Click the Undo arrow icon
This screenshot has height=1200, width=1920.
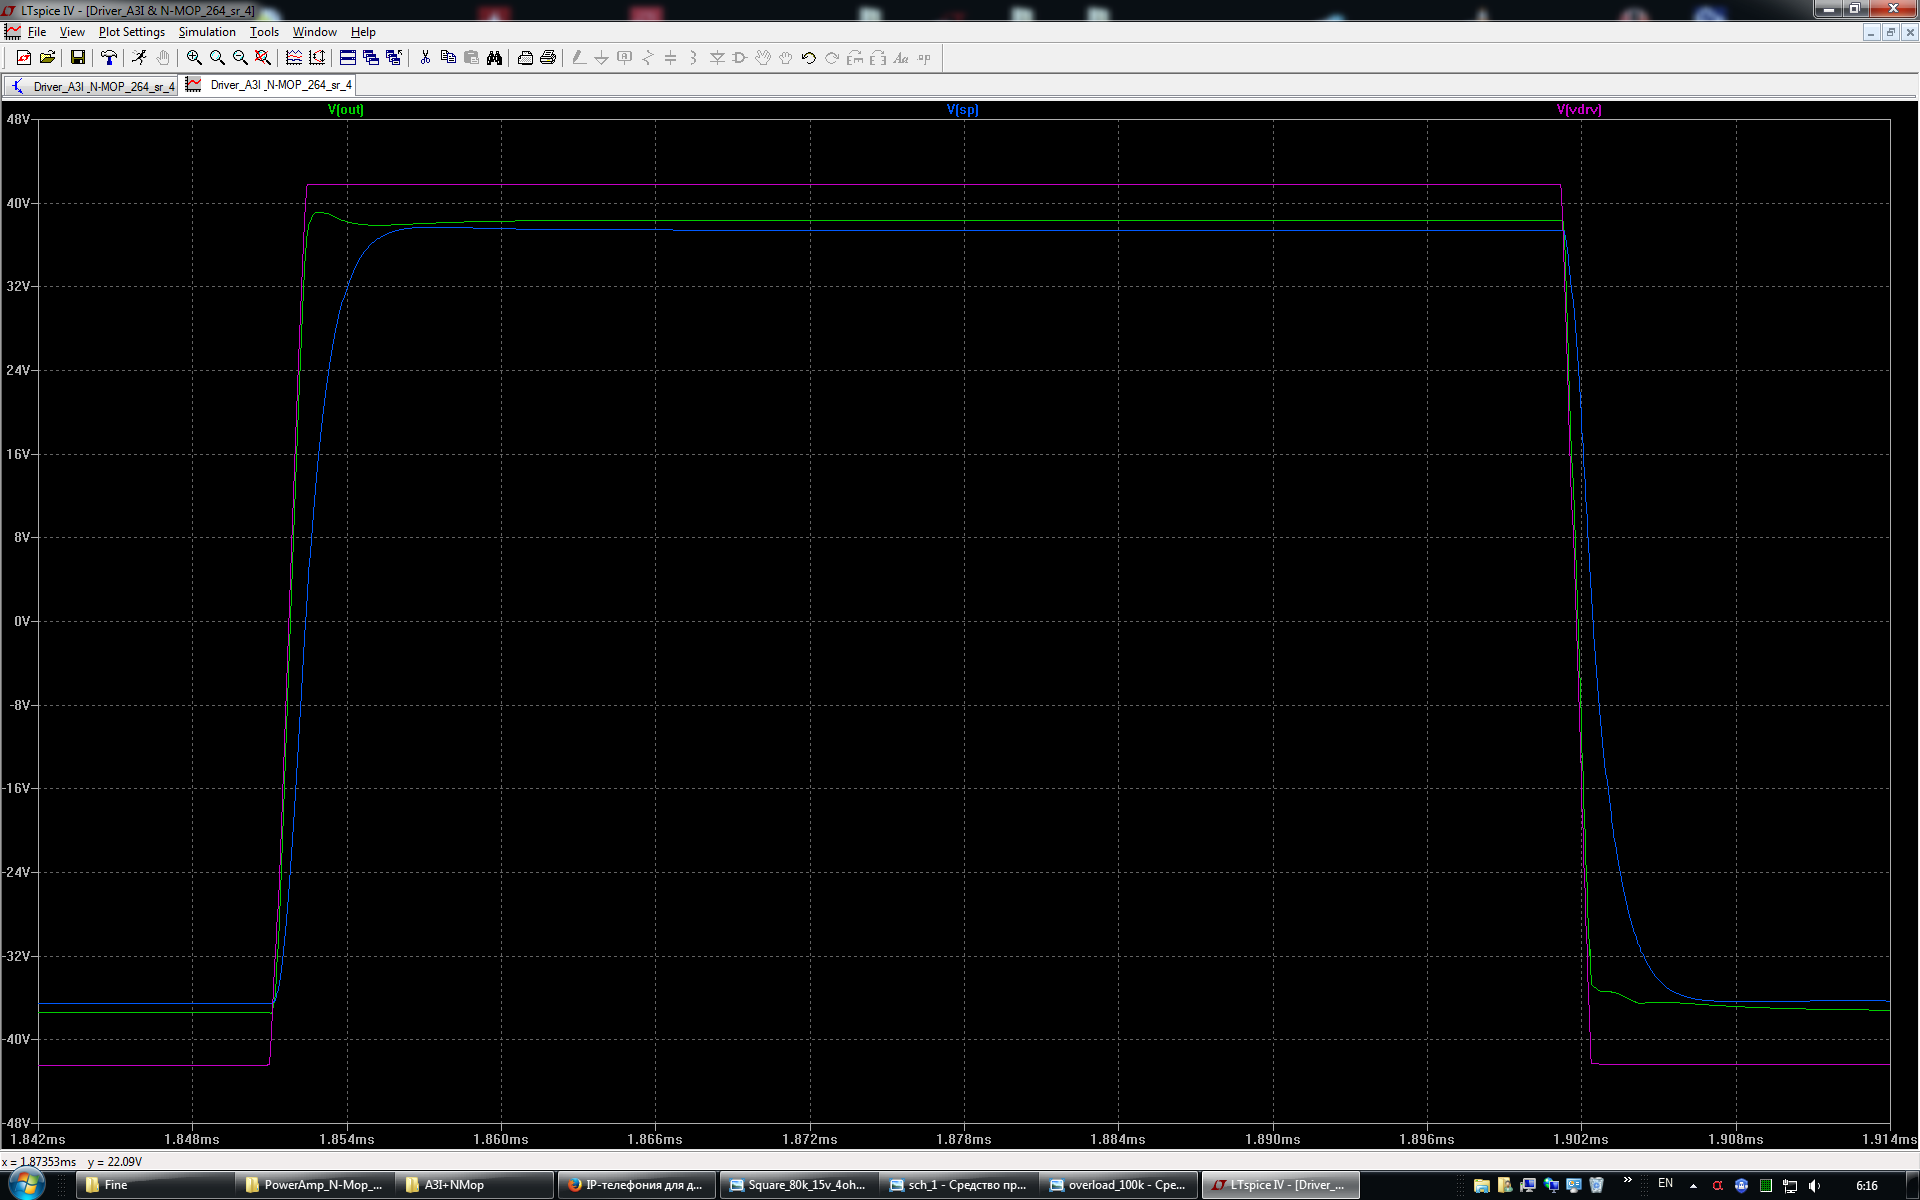coord(809,58)
